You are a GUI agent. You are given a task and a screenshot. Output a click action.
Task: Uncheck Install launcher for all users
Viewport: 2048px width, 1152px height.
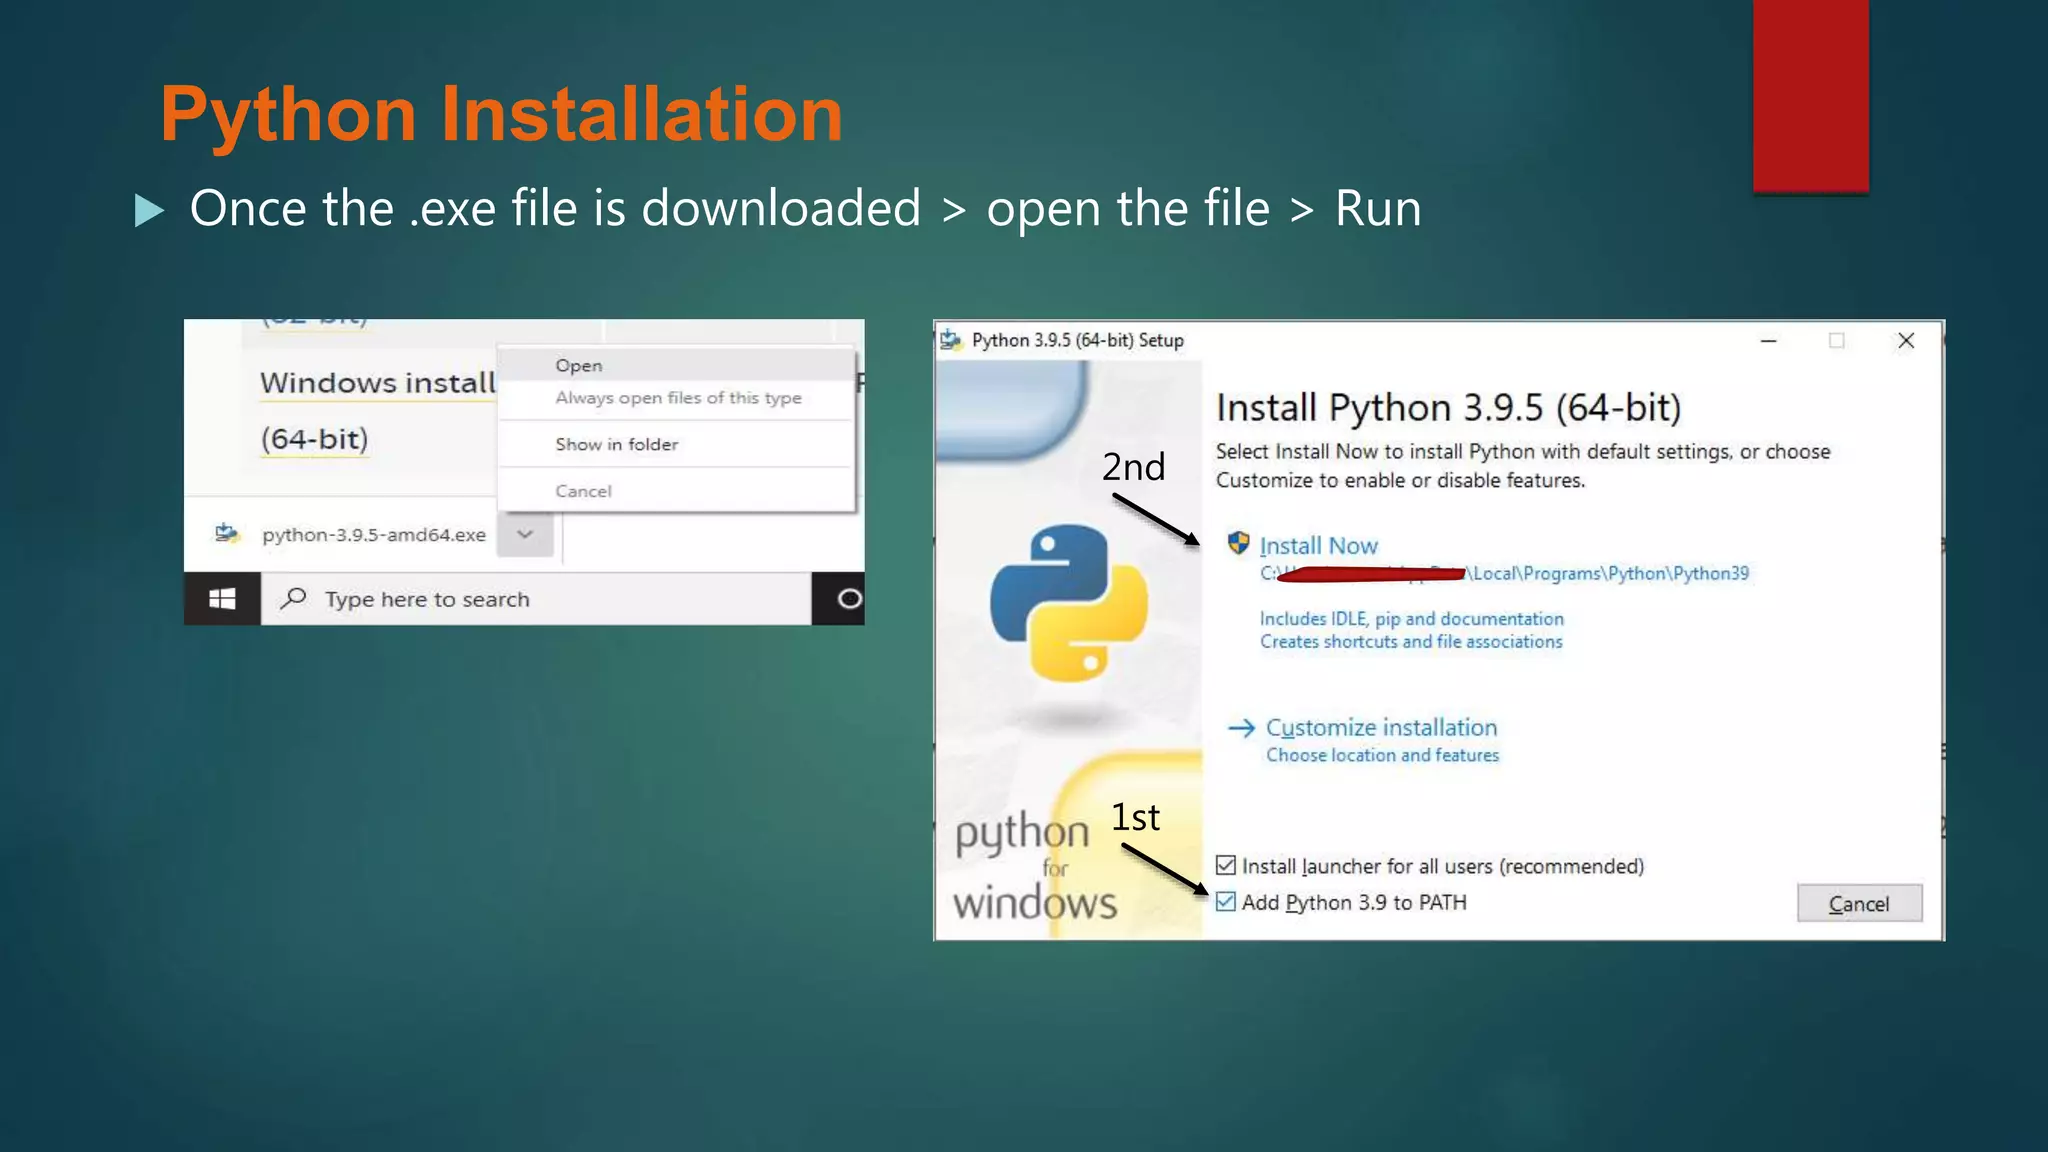tap(1226, 866)
